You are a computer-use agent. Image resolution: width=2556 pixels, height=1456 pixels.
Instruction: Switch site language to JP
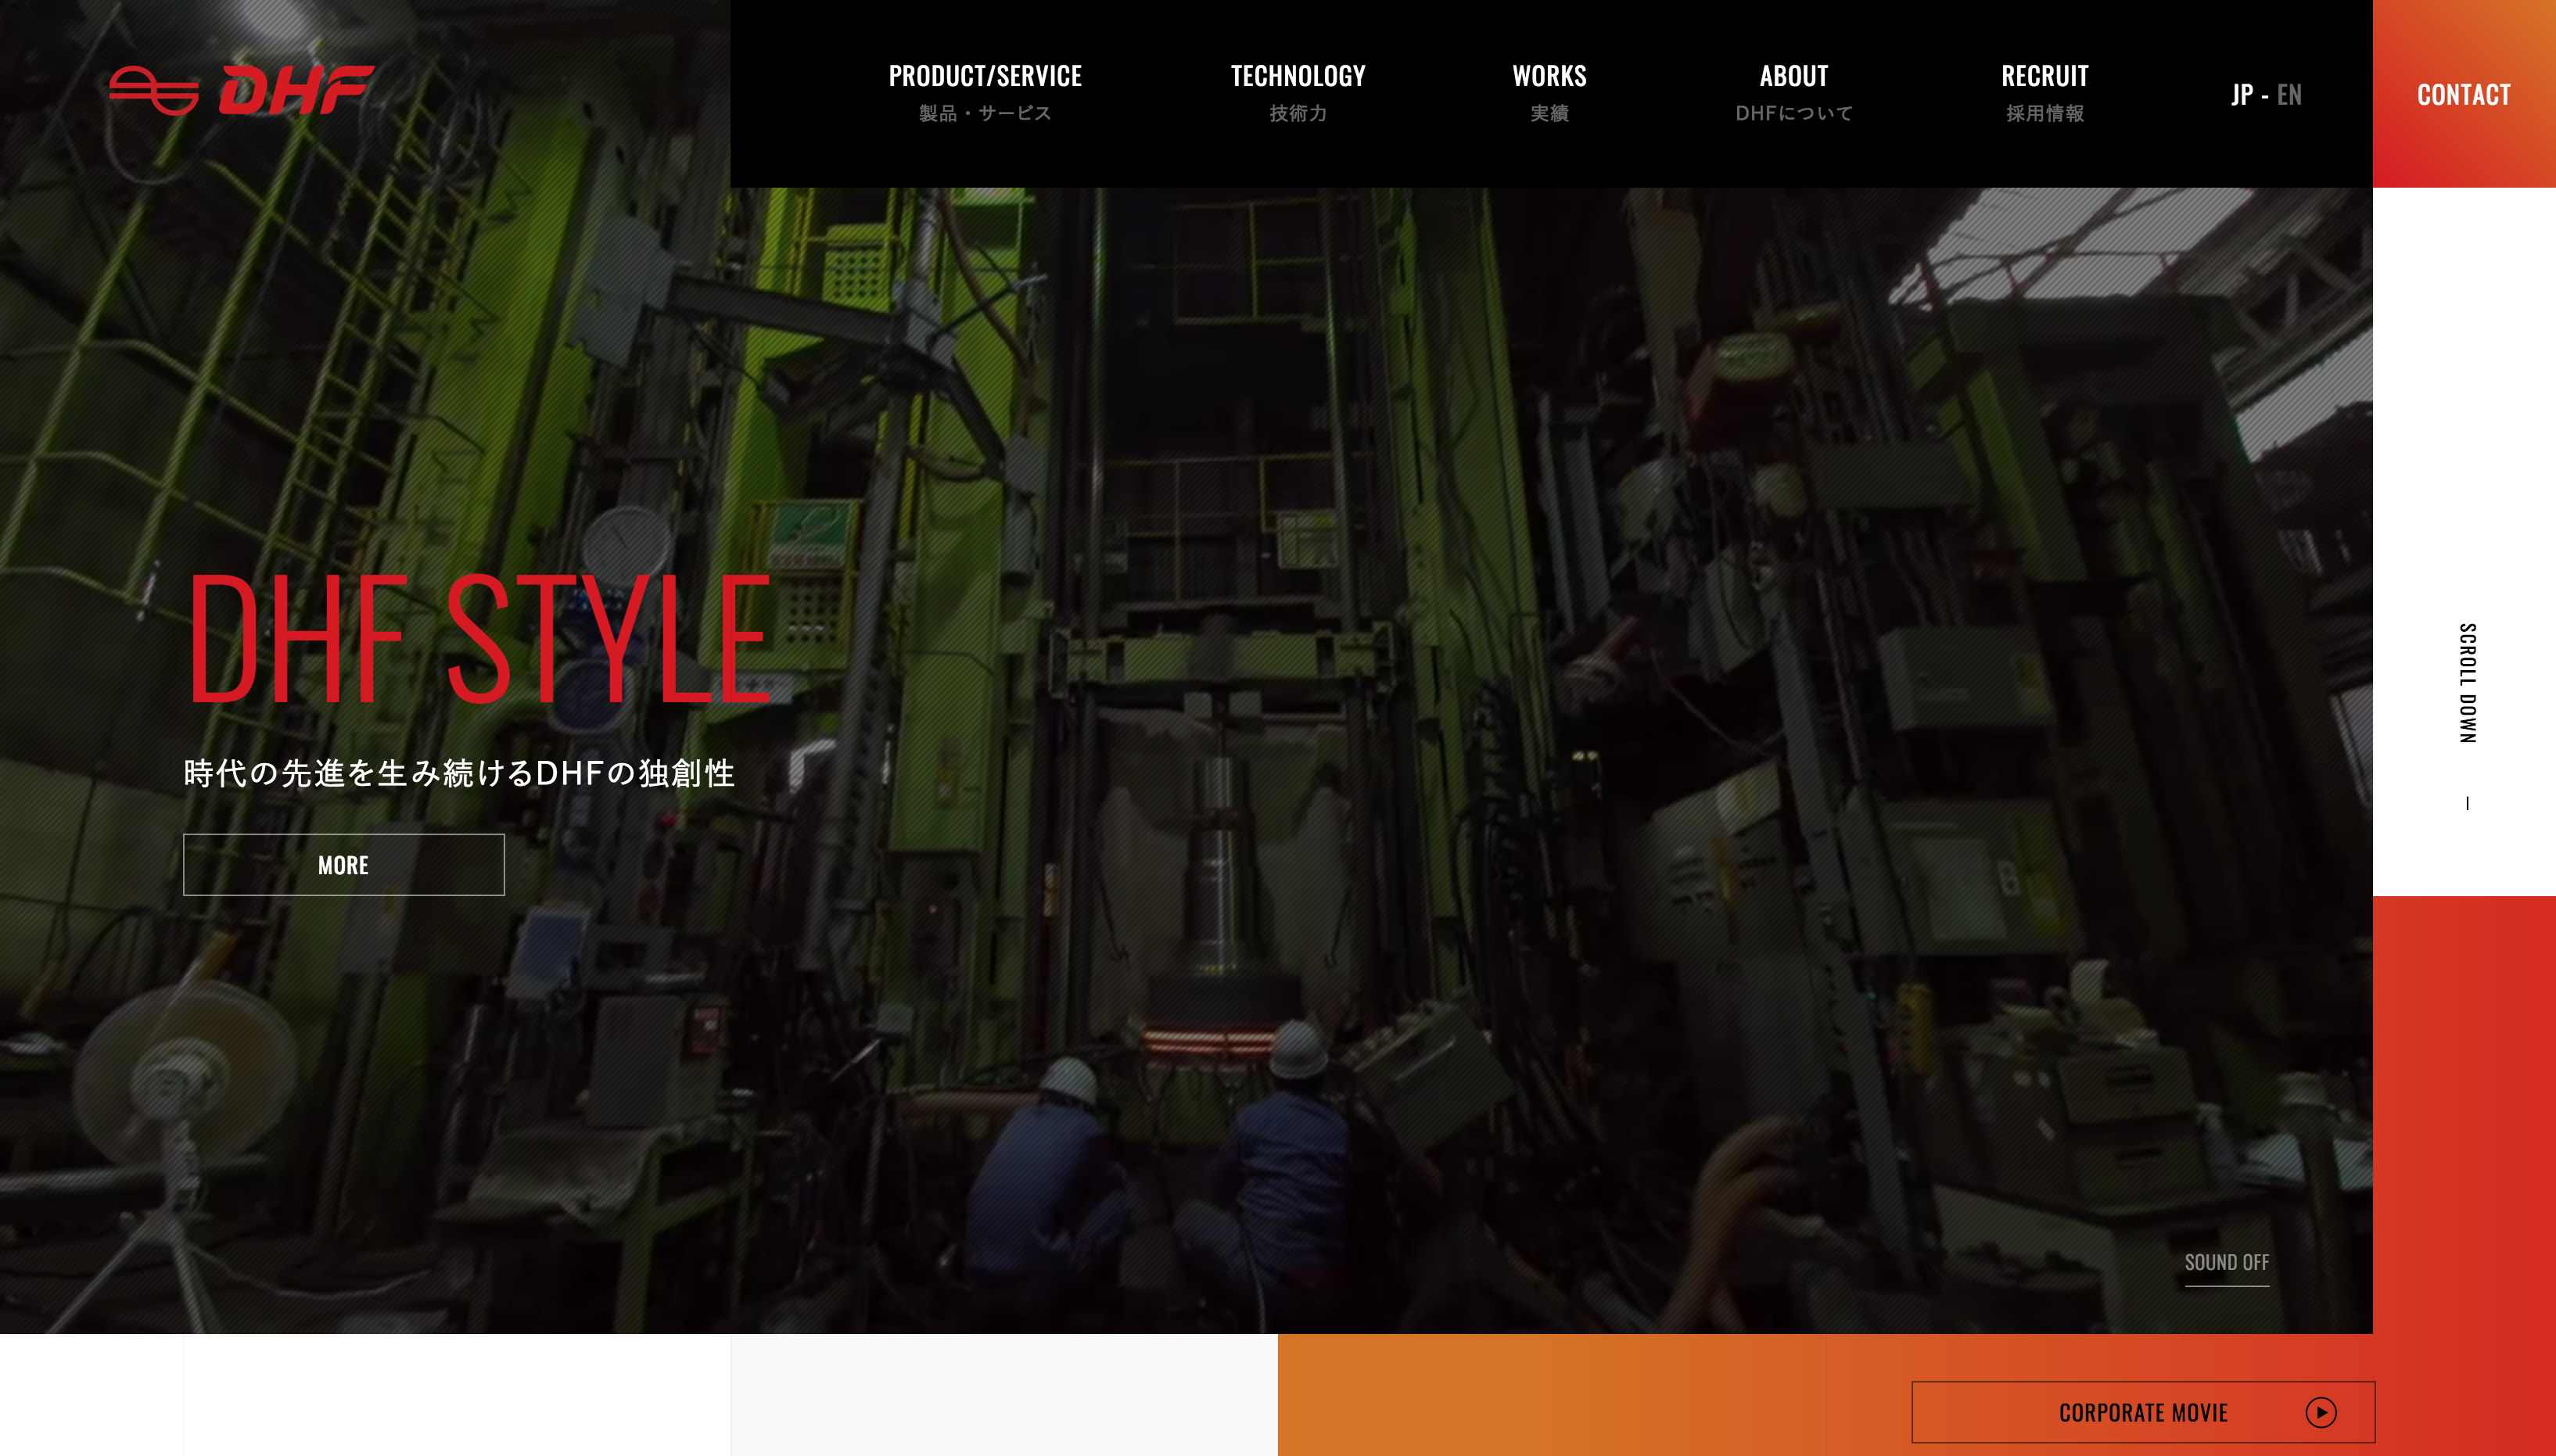click(x=2242, y=93)
